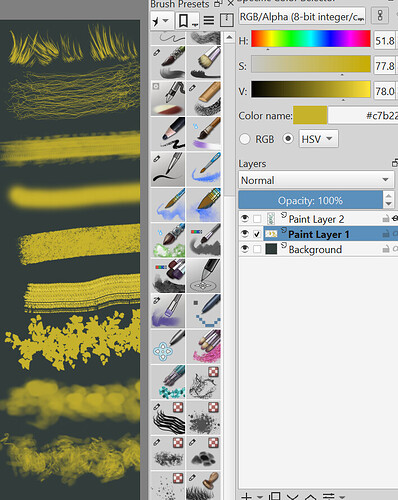Screen dimensions: 398x500
Task: Choose the pixel art pen preset
Action: [204, 311]
